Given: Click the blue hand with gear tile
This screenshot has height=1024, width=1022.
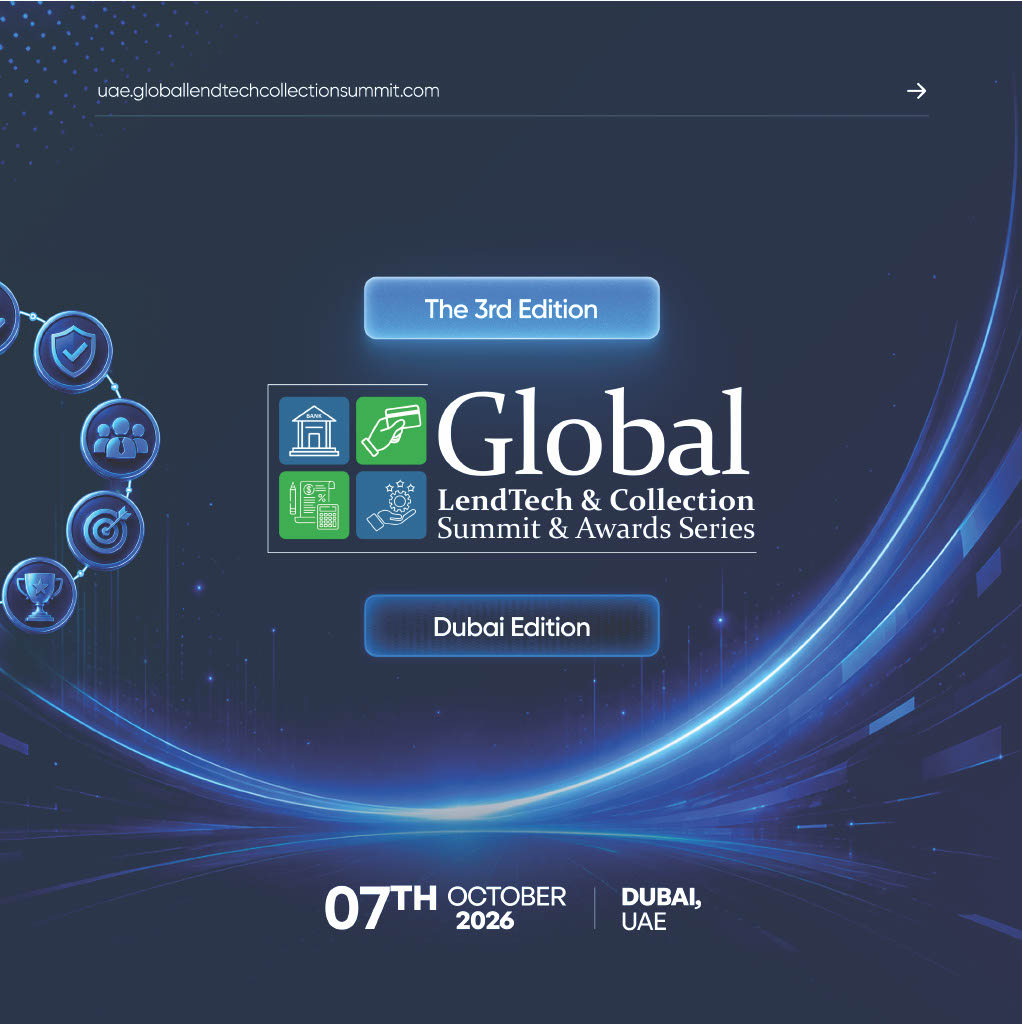Looking at the screenshot, I should 391,505.
